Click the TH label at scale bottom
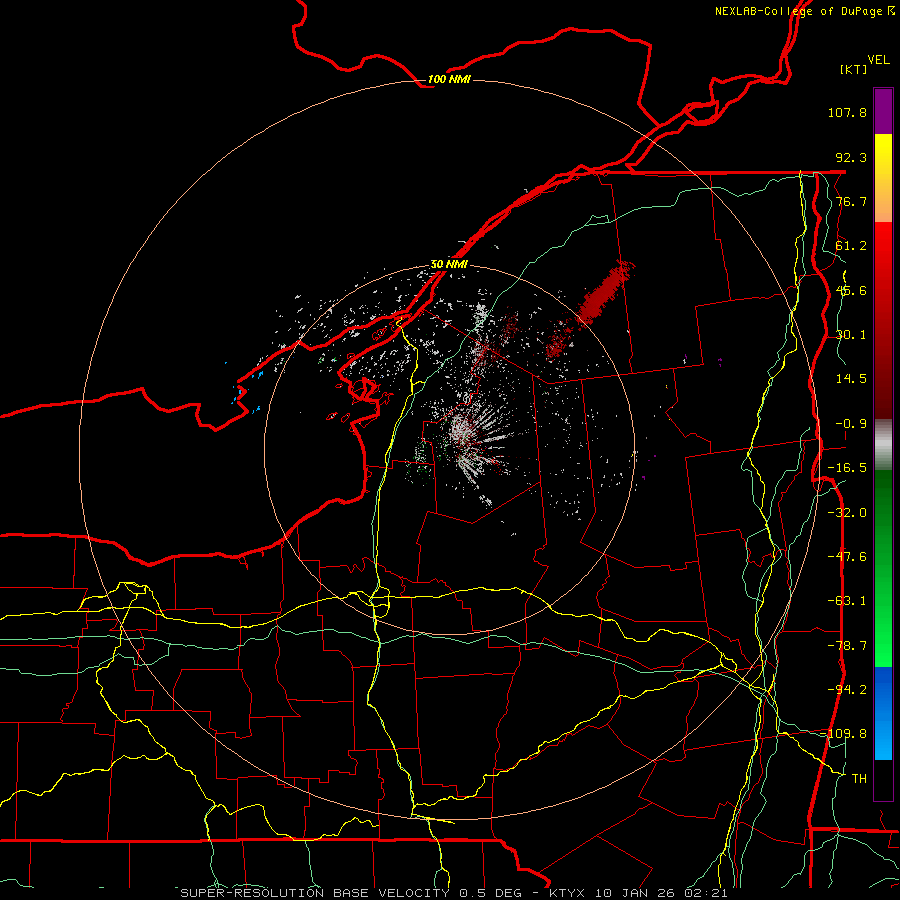 859,779
